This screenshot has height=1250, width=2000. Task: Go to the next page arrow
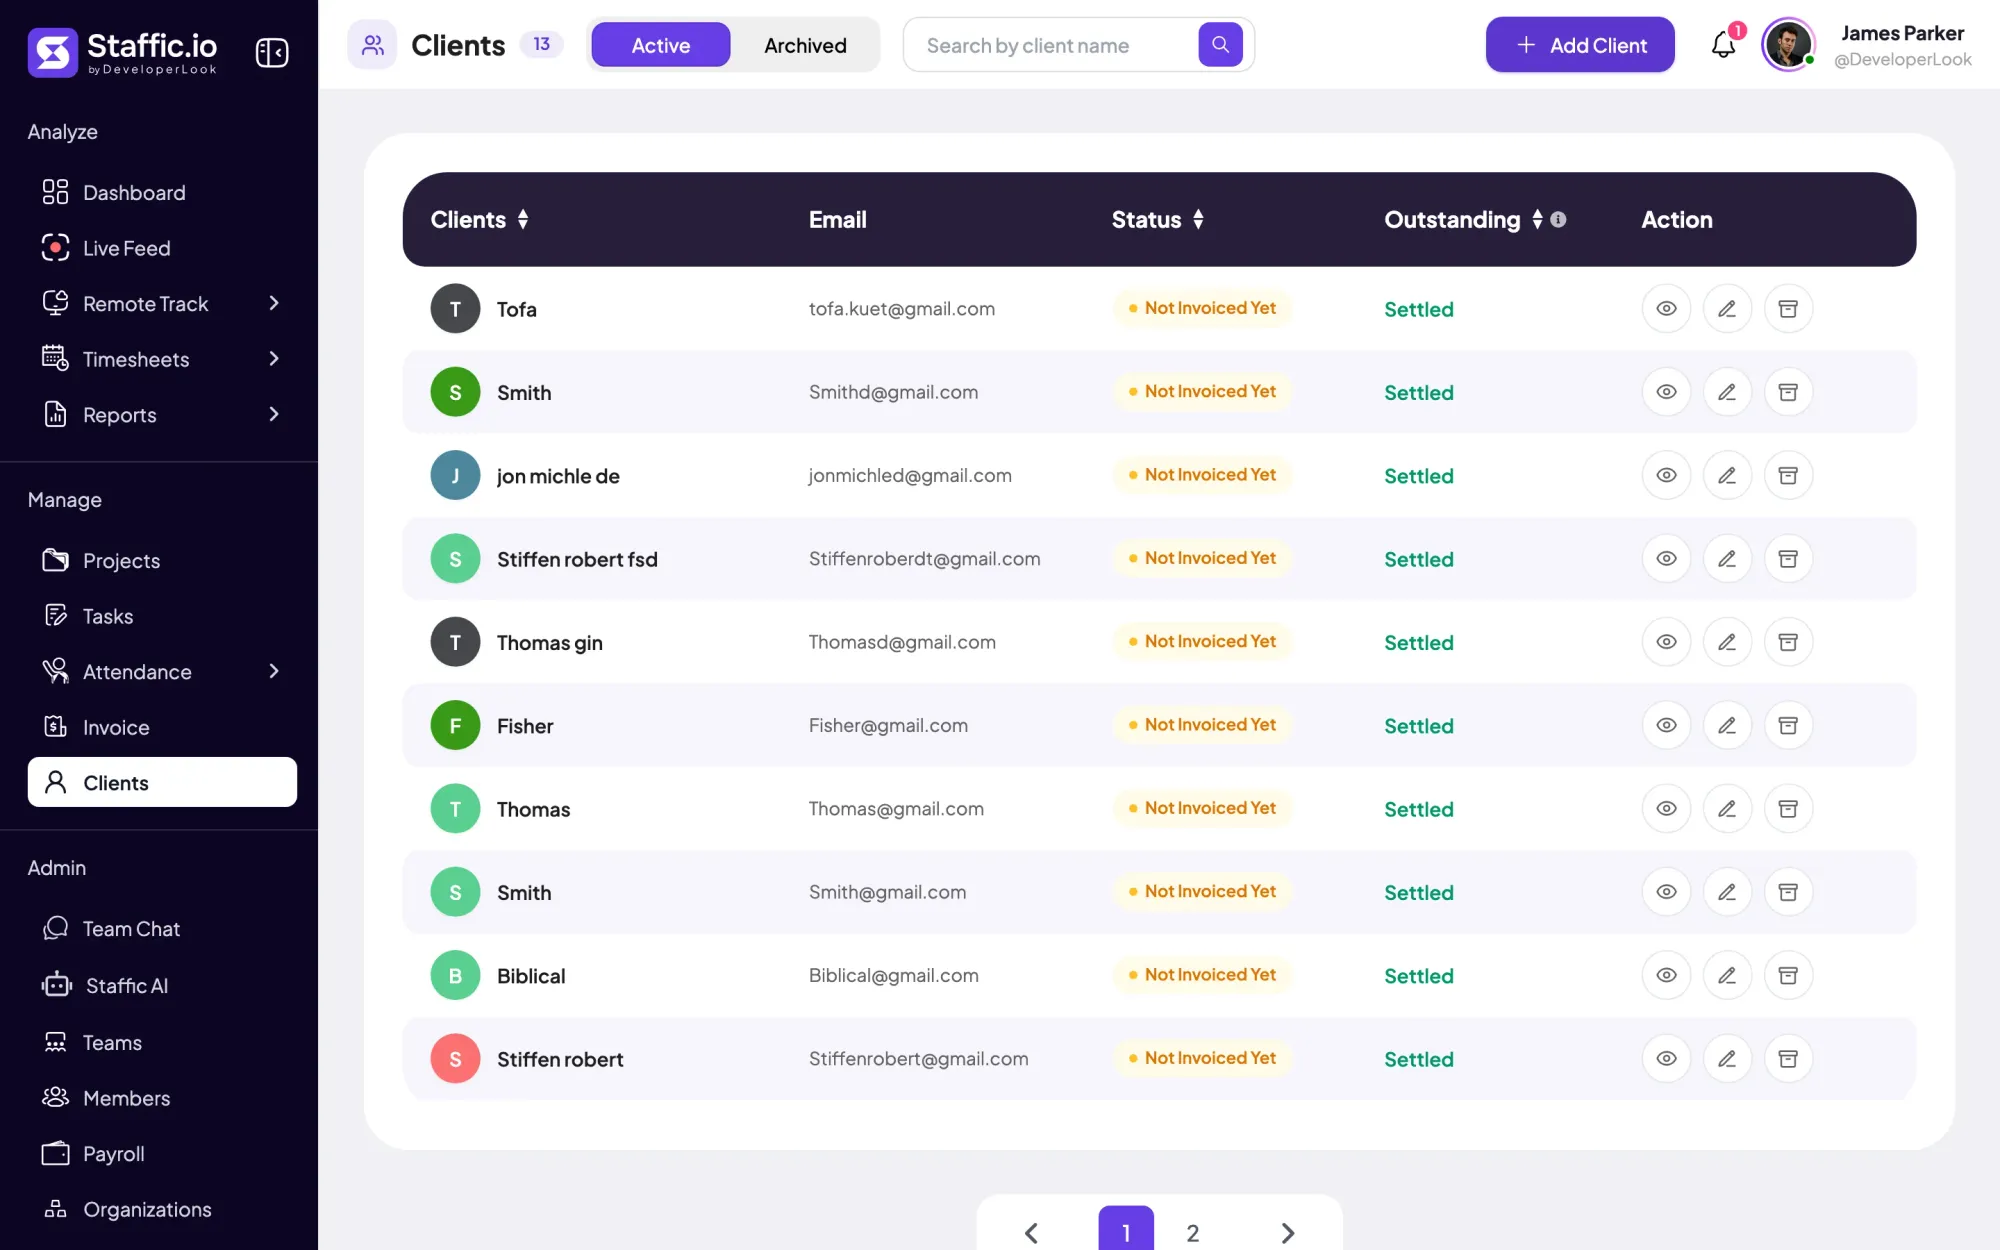pyautogui.click(x=1288, y=1233)
